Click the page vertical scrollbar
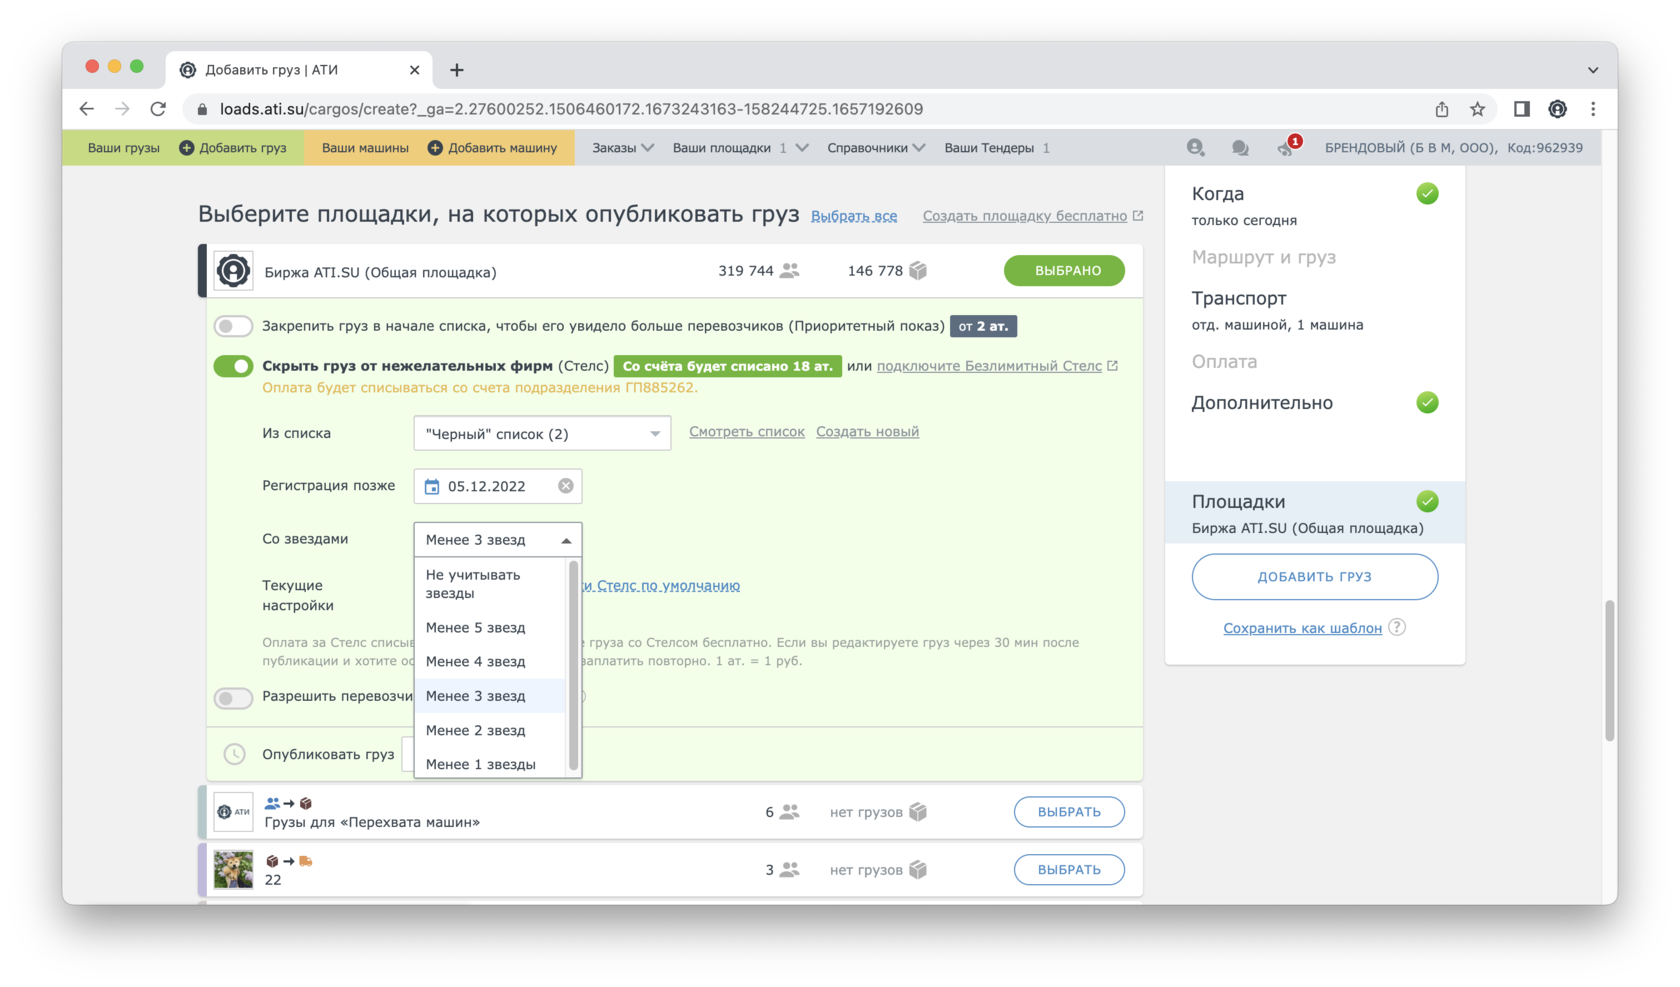1680x987 pixels. 1610,670
